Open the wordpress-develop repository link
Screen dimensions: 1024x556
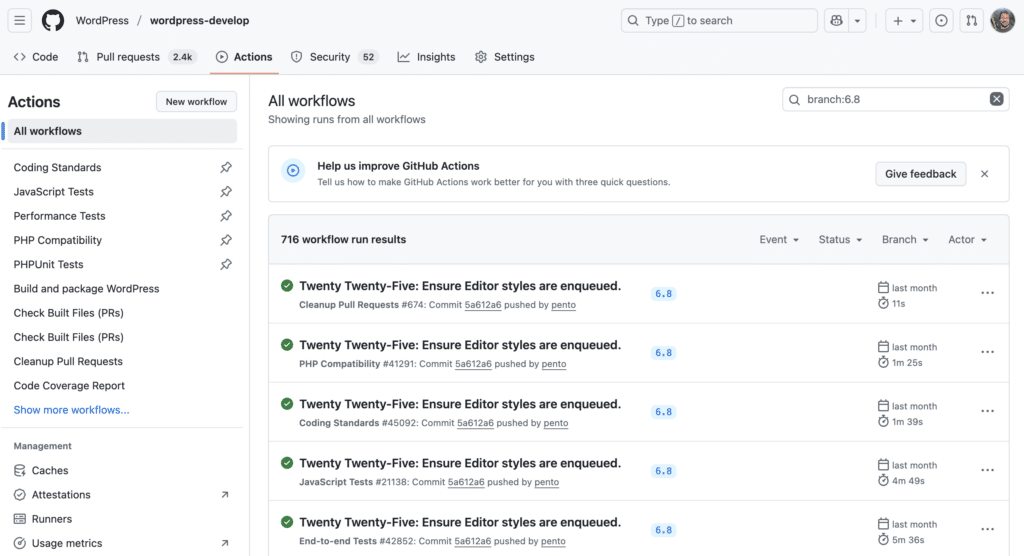tap(199, 20)
